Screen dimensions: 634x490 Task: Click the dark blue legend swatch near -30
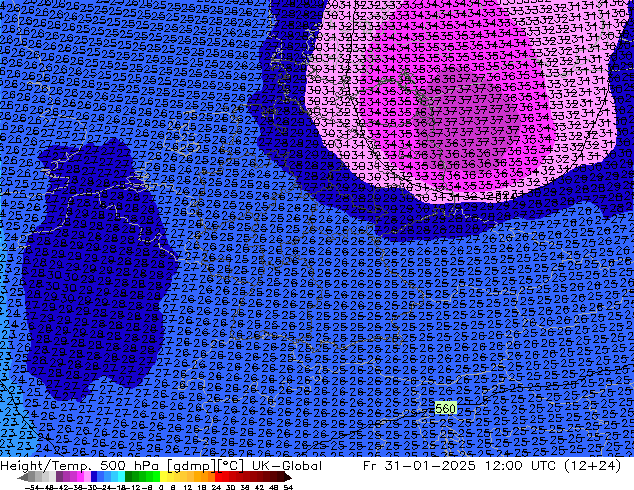(94, 476)
